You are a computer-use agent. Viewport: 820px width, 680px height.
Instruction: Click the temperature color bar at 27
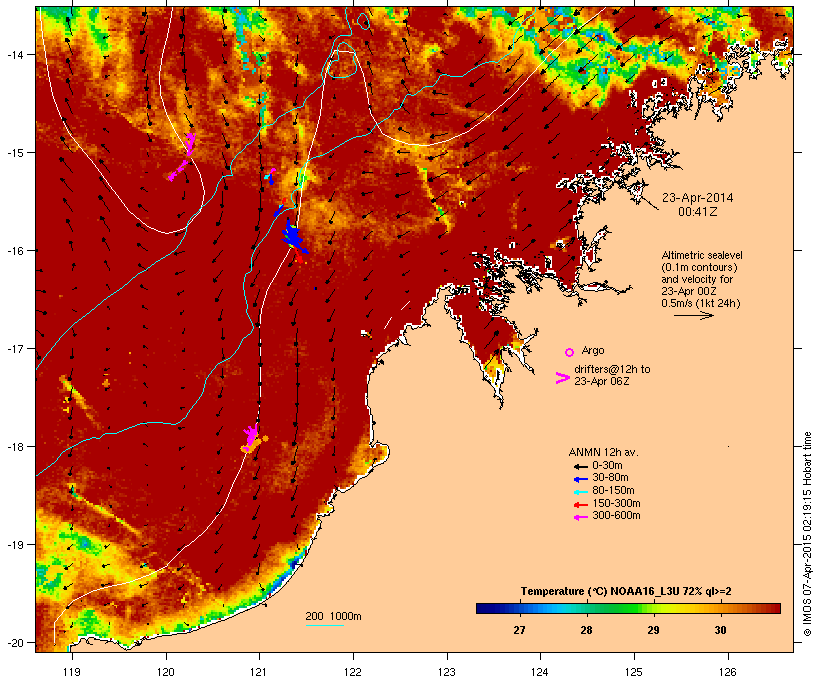point(519,608)
